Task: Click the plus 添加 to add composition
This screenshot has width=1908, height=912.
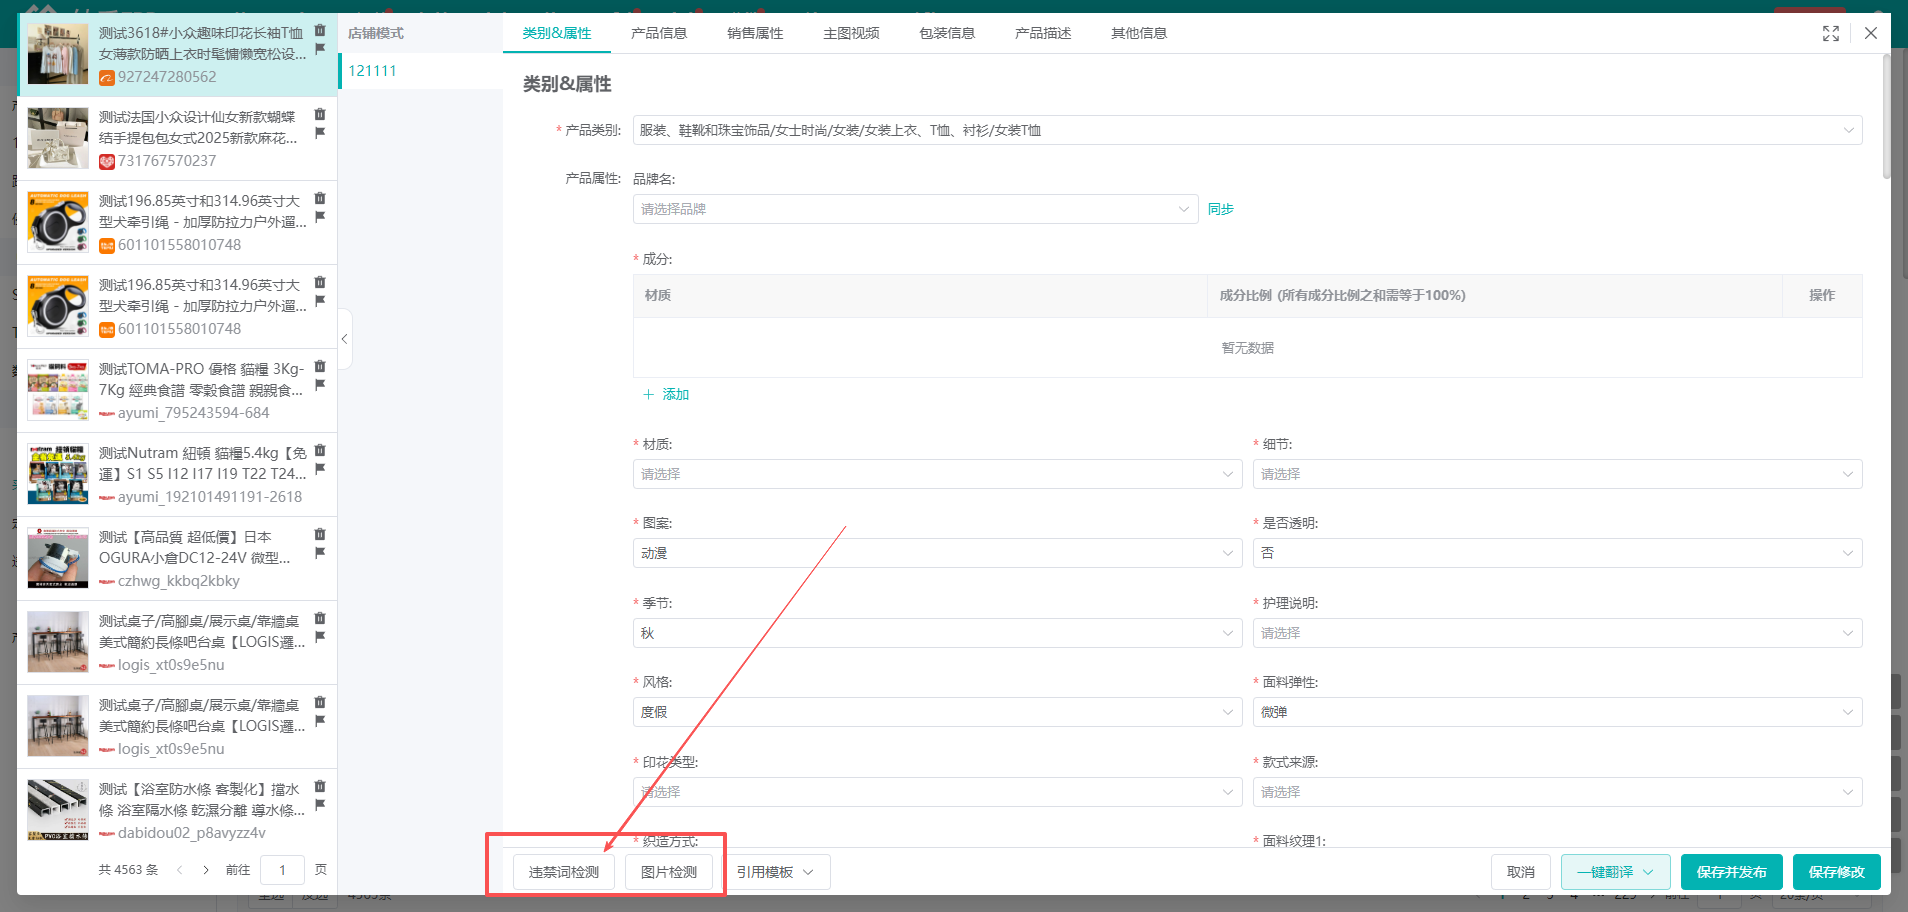Action: 666,394
